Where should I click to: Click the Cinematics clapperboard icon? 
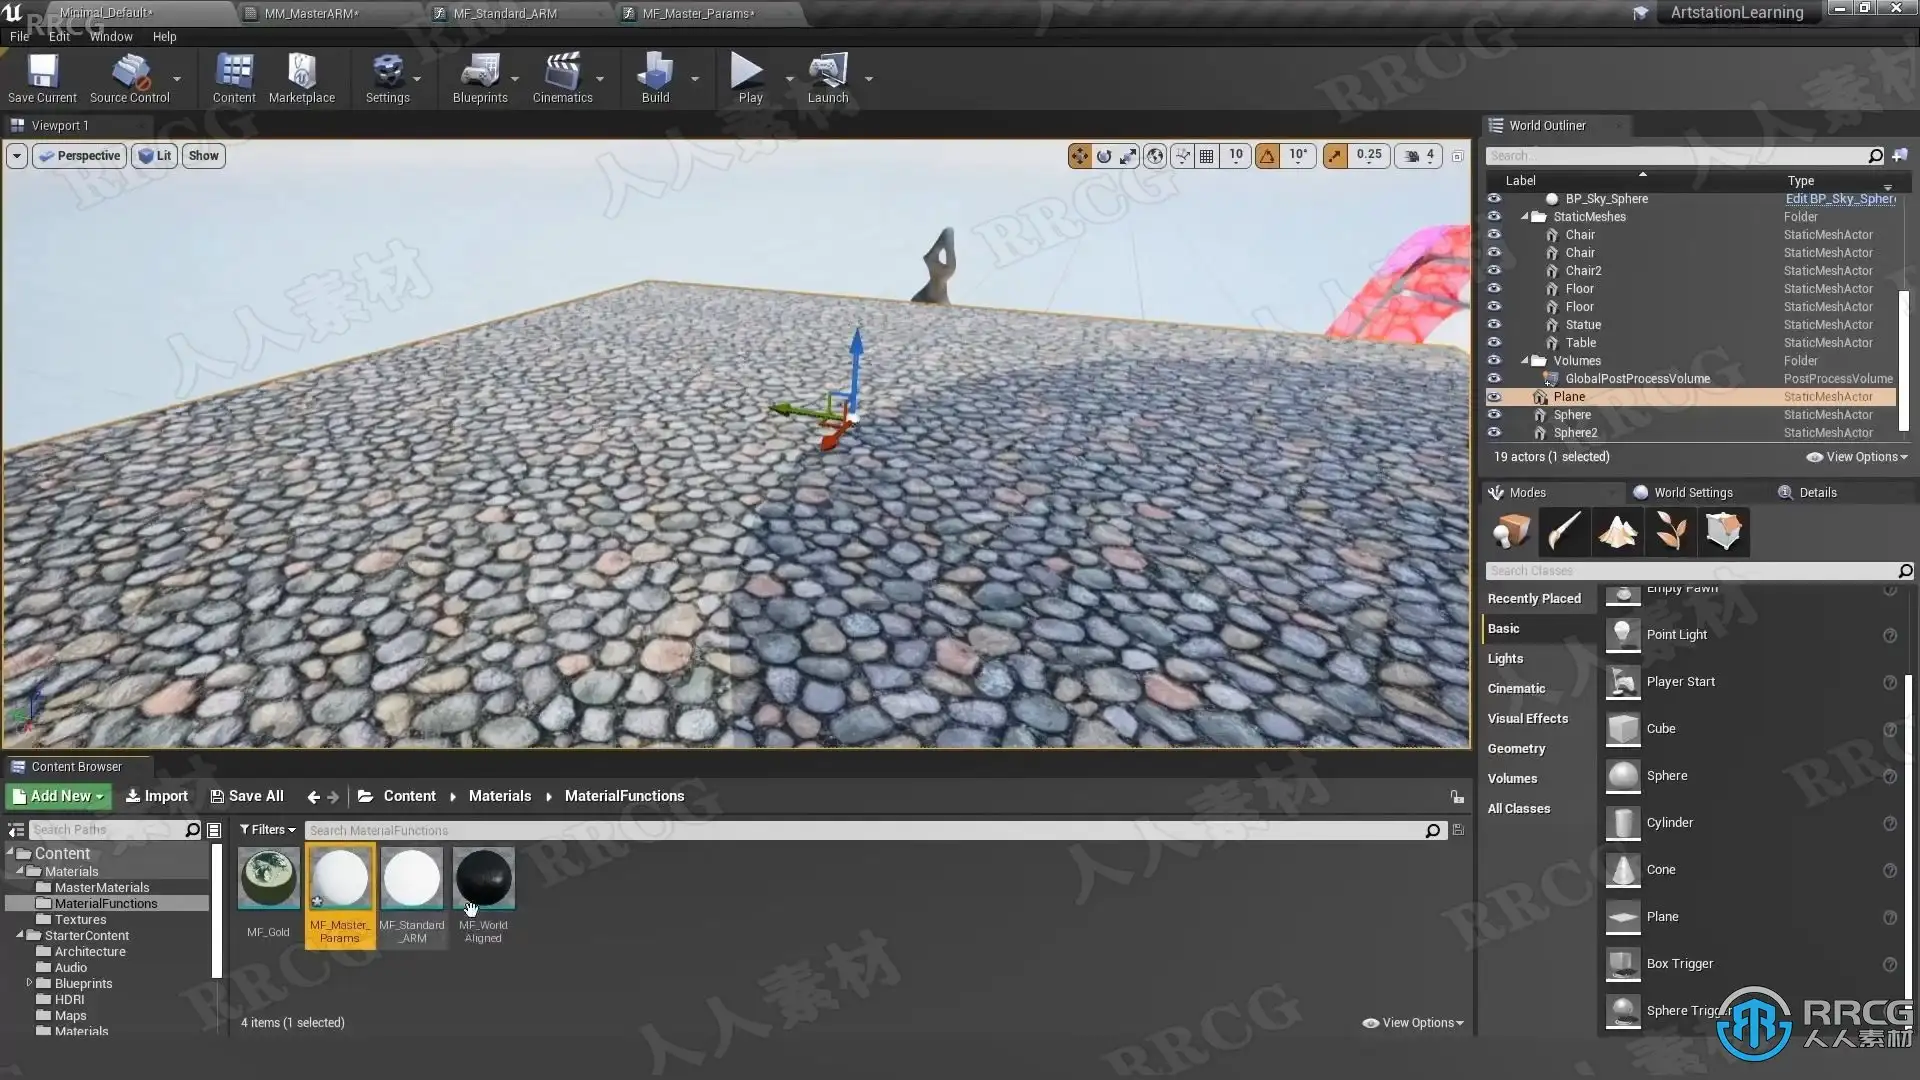tap(562, 72)
